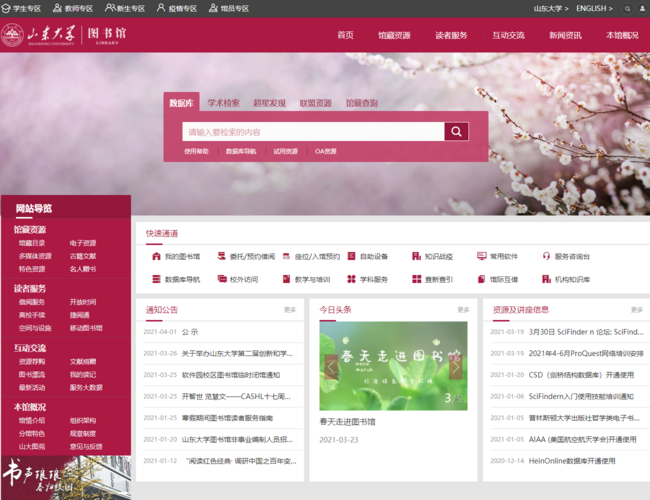Show next slide with right carousel arrow
Screen dimensions: 650x500
click(456, 367)
